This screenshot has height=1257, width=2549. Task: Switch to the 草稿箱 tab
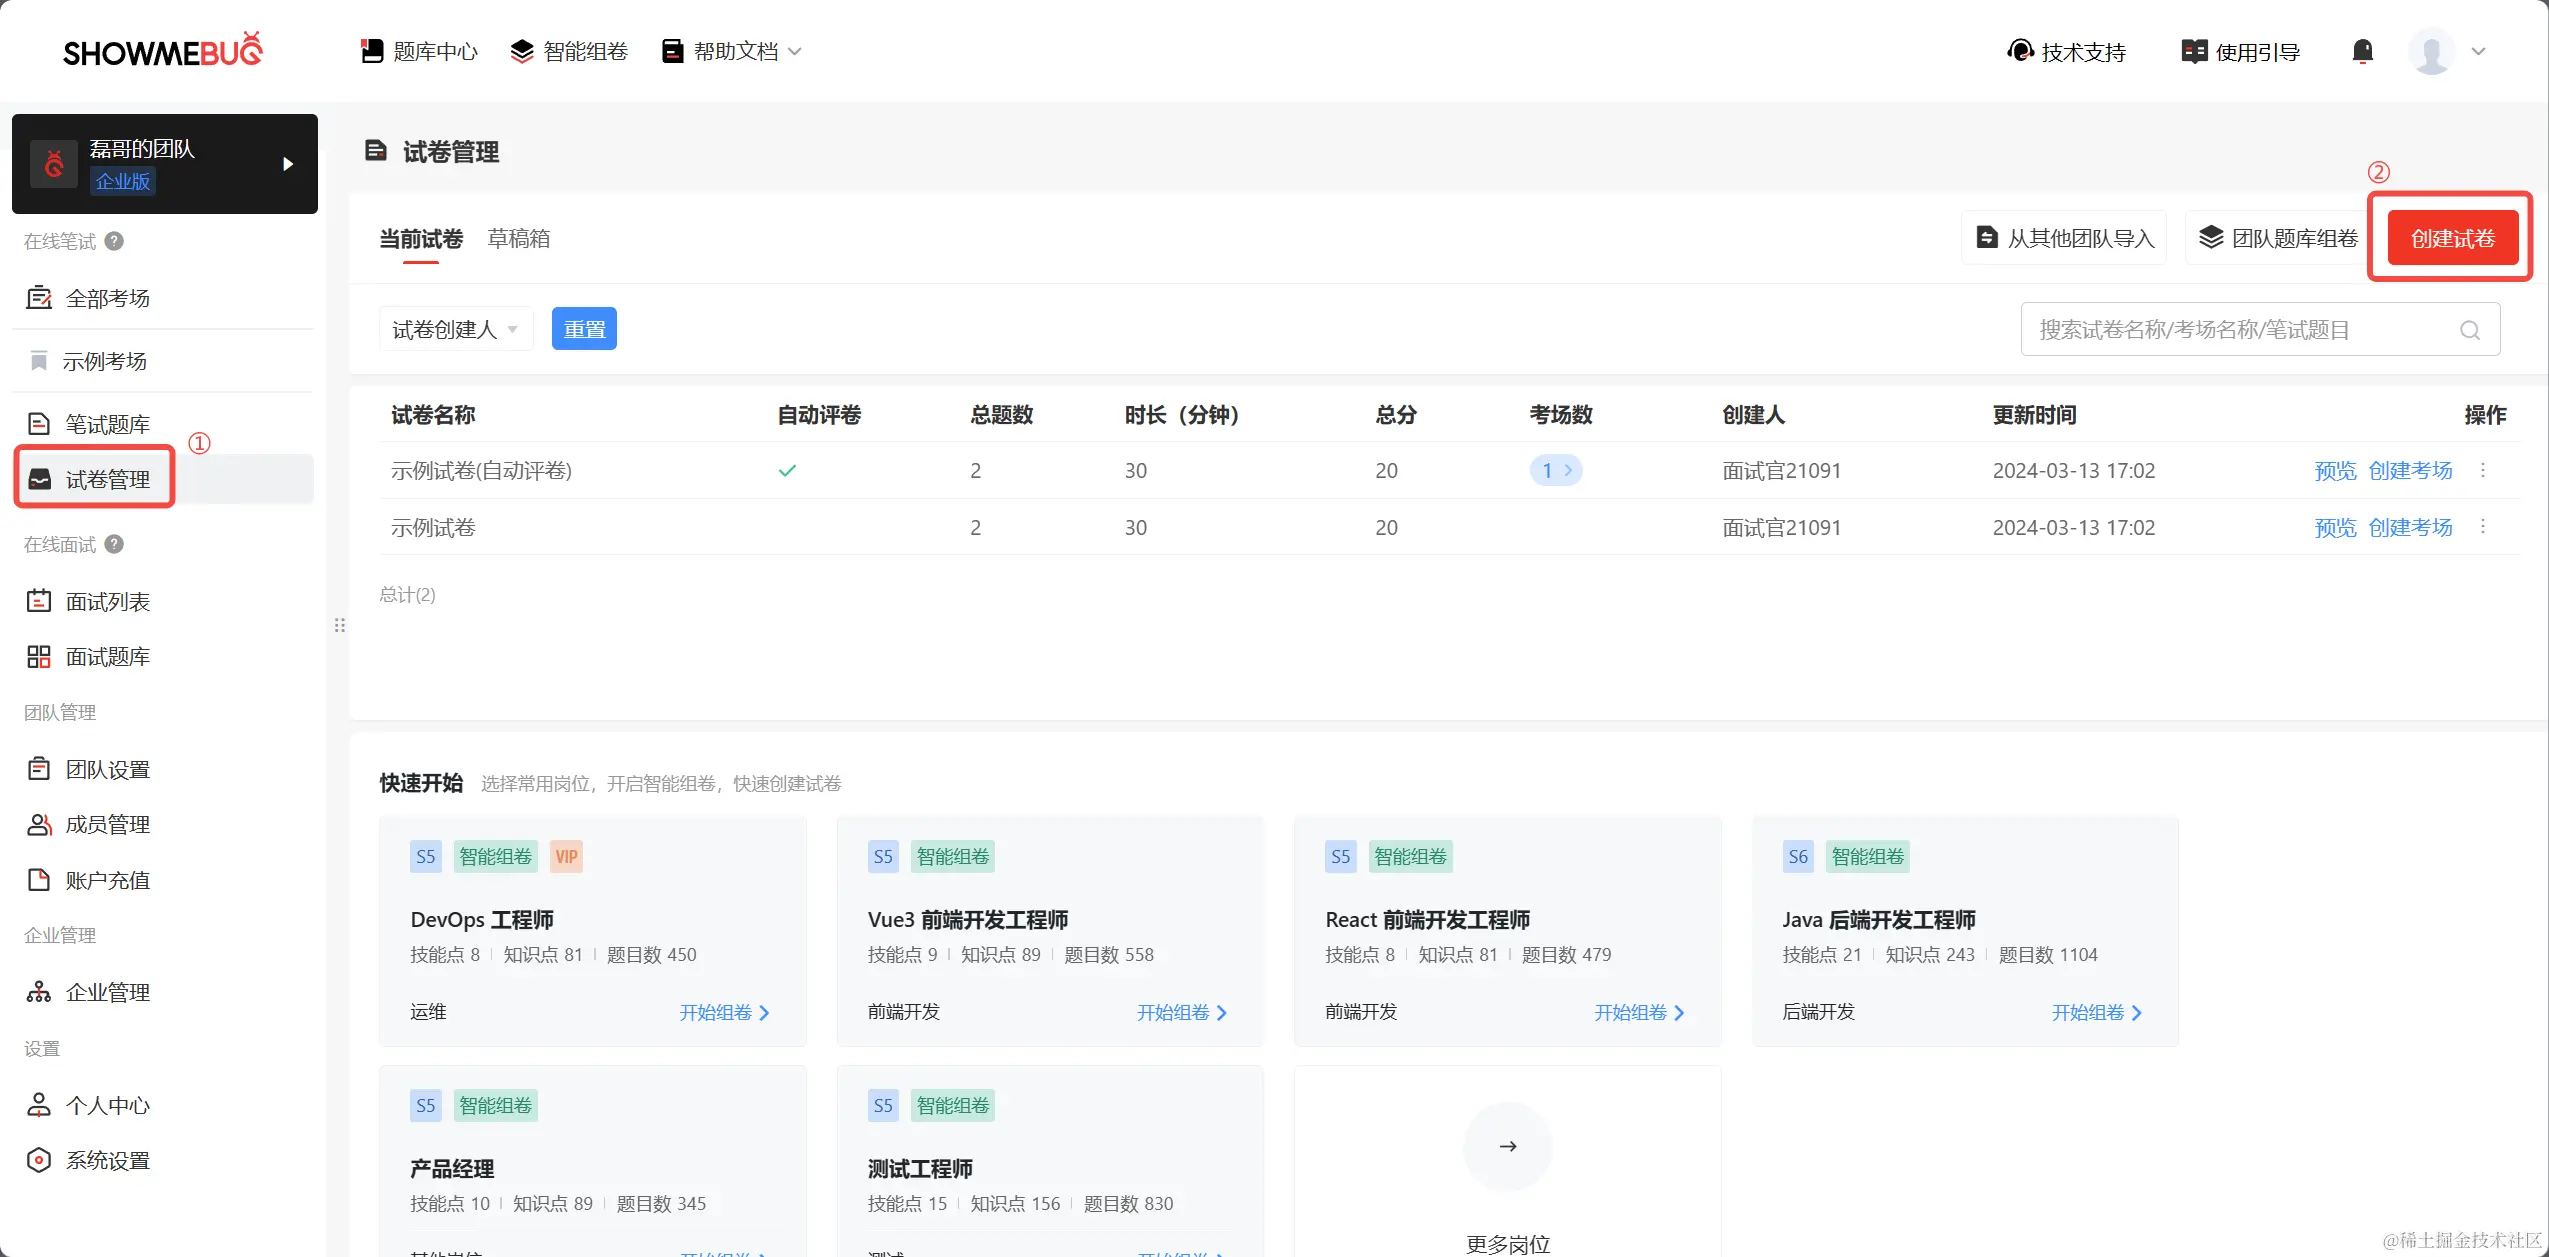518,239
